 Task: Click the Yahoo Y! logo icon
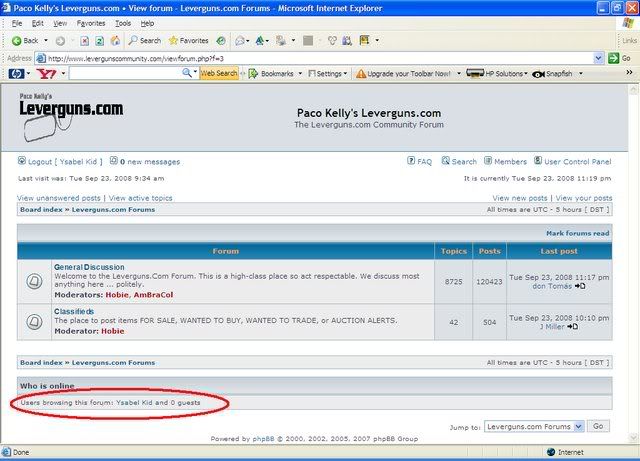[x=46, y=74]
